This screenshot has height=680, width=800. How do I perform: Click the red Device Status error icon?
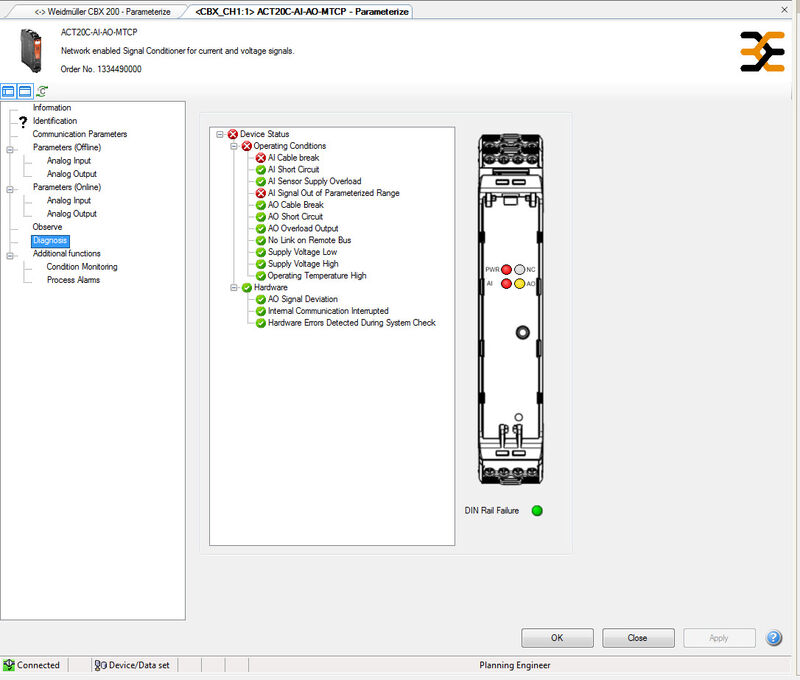point(233,134)
